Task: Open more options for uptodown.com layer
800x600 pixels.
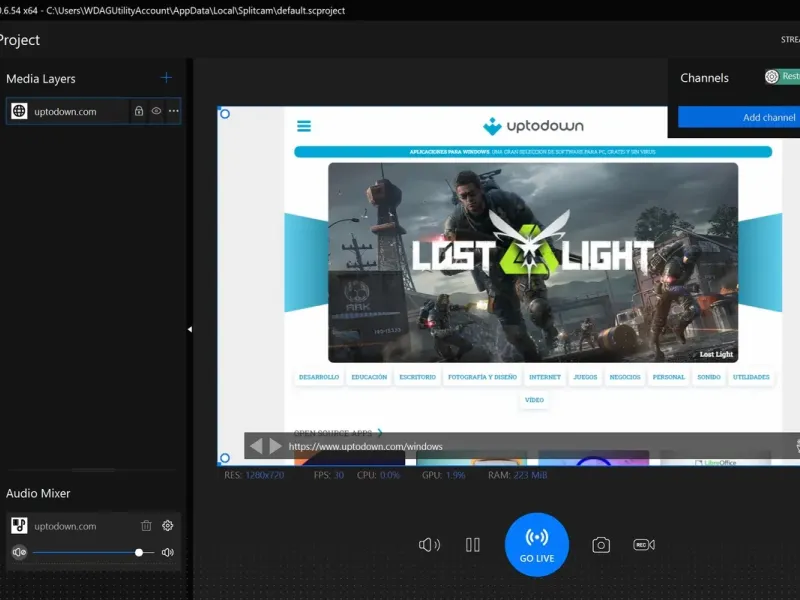Action: point(173,111)
